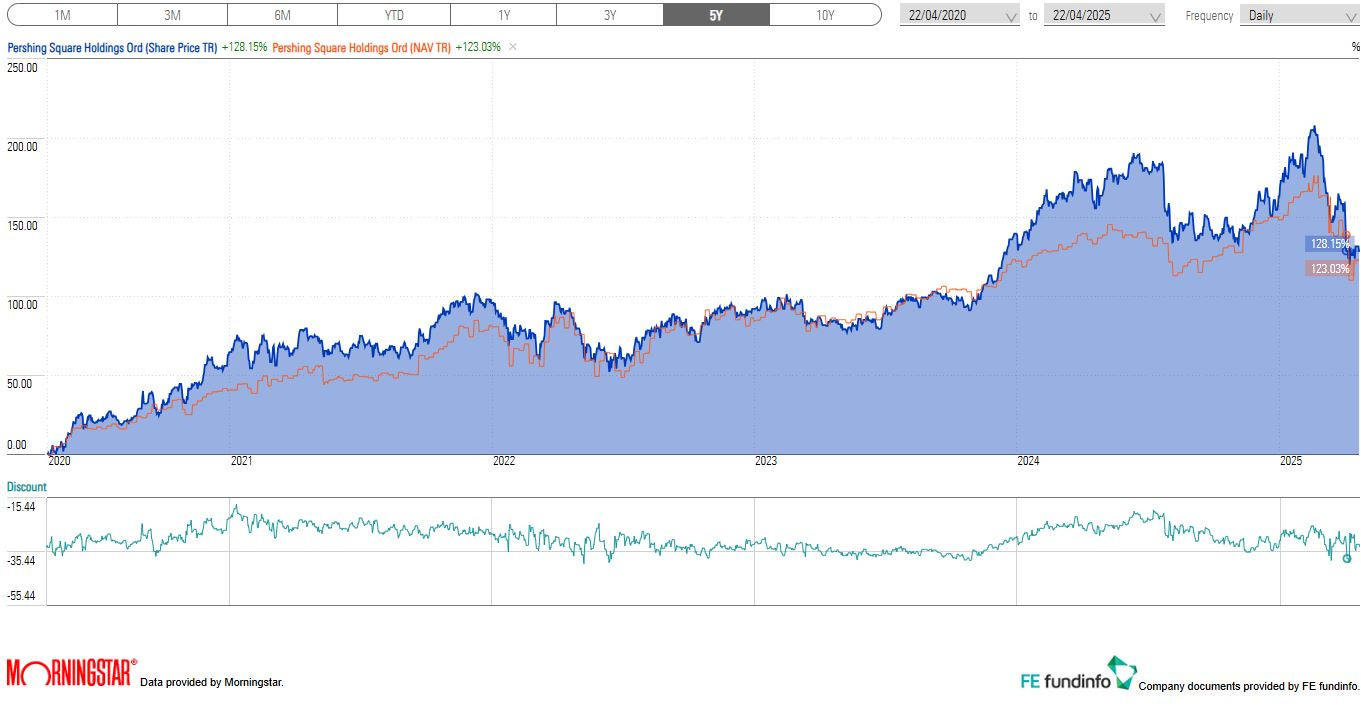This screenshot has height=713, width=1361.
Task: Switch to the 3Y range tab
Action: tap(610, 15)
